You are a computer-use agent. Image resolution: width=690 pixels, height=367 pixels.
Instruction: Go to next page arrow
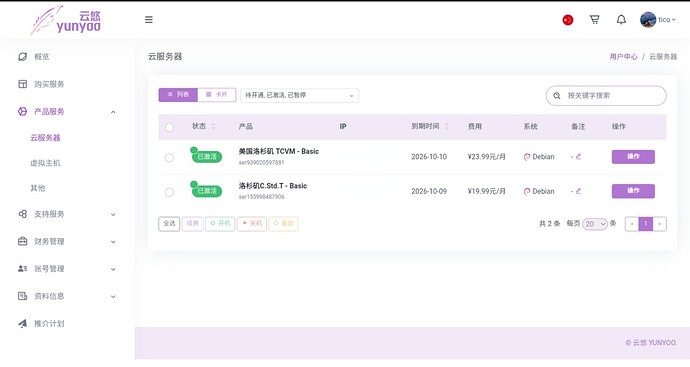tap(660, 224)
